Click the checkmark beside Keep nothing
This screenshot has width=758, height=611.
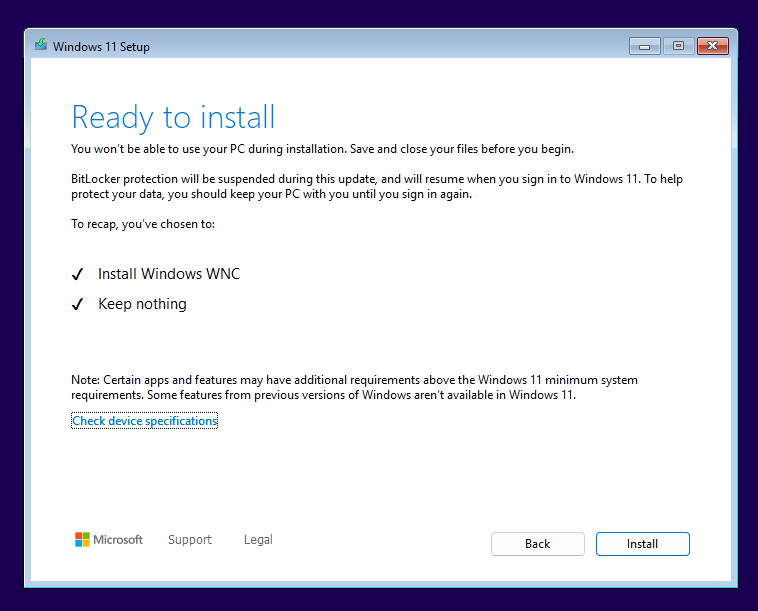77,304
